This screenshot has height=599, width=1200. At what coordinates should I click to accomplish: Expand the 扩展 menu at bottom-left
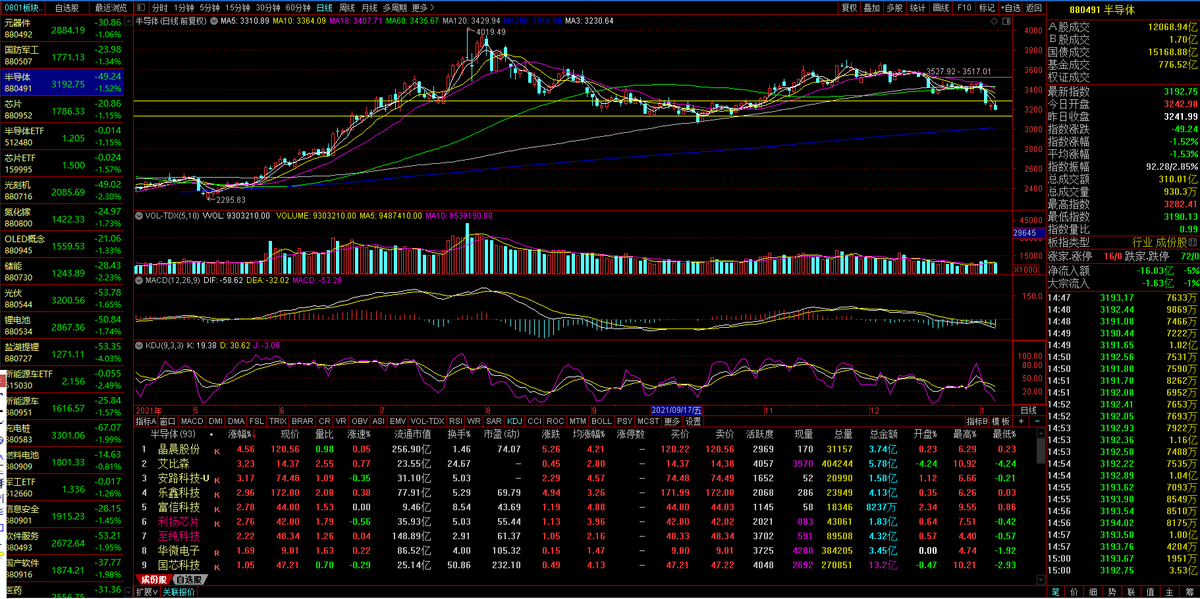[147, 592]
